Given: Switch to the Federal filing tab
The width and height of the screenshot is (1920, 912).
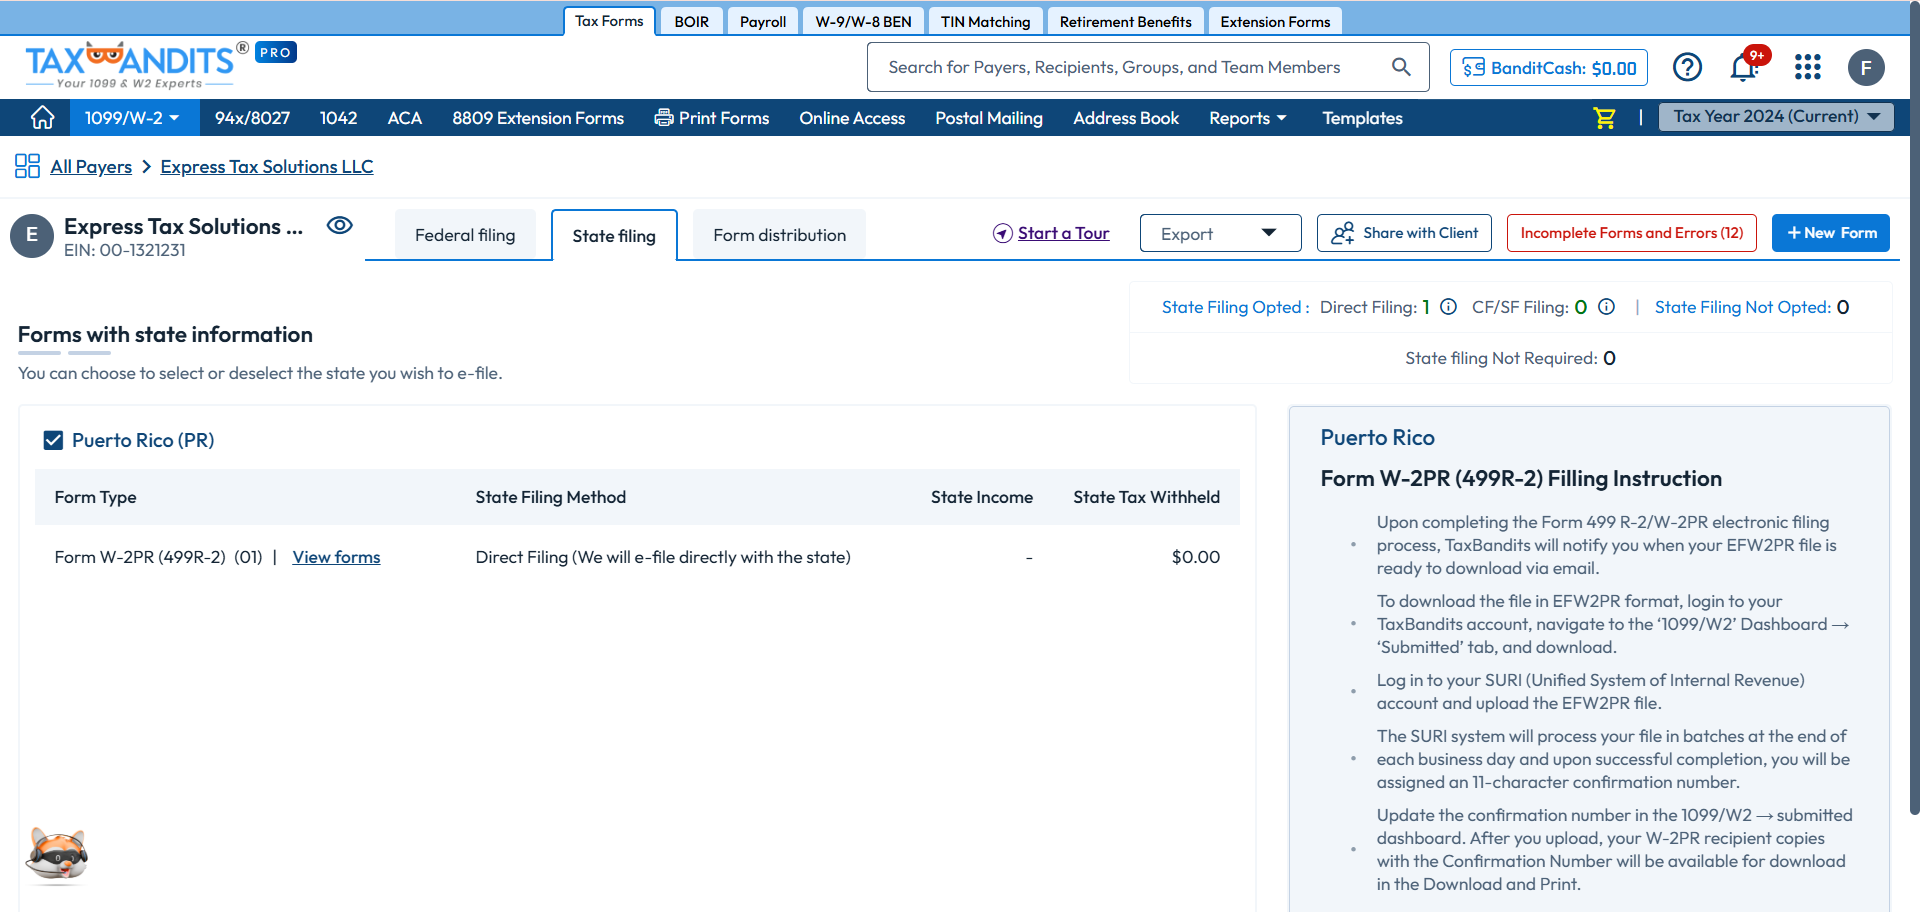Looking at the screenshot, I should (465, 235).
